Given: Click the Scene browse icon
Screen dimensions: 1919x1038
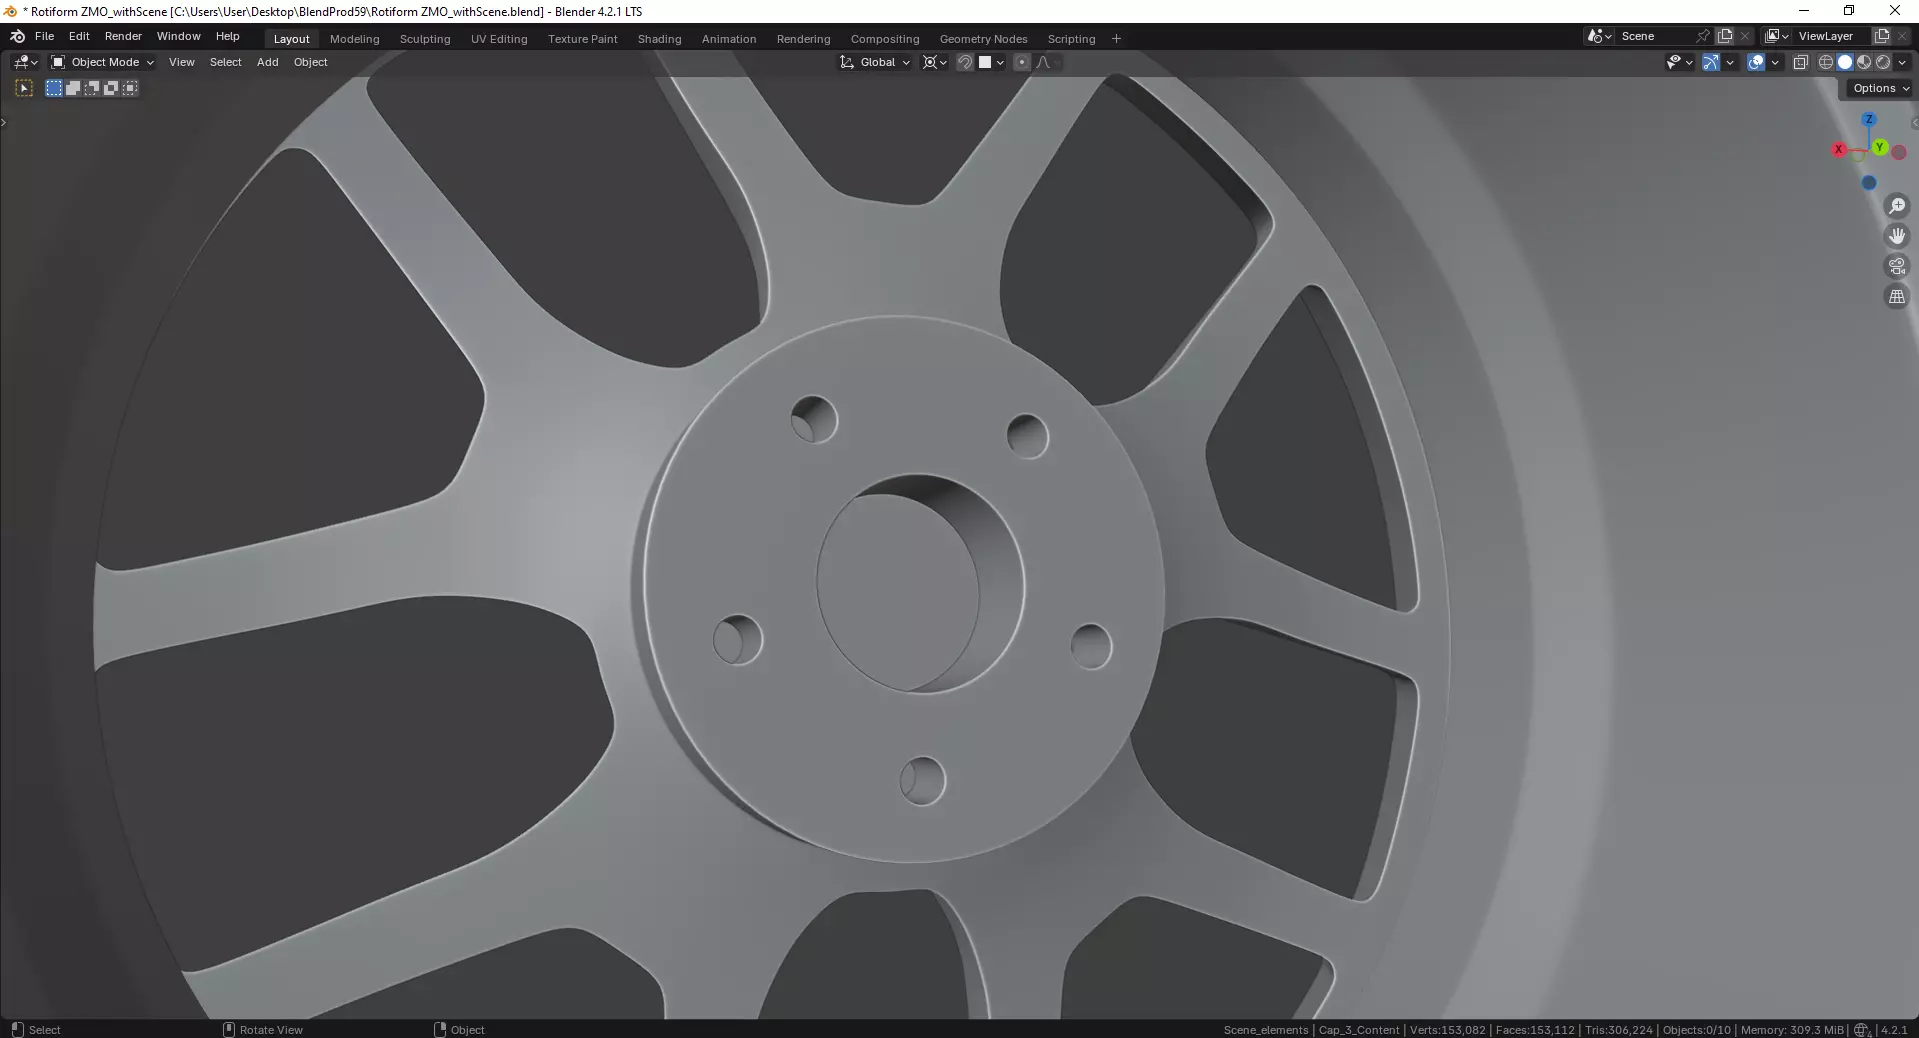Looking at the screenshot, I should pos(1599,36).
